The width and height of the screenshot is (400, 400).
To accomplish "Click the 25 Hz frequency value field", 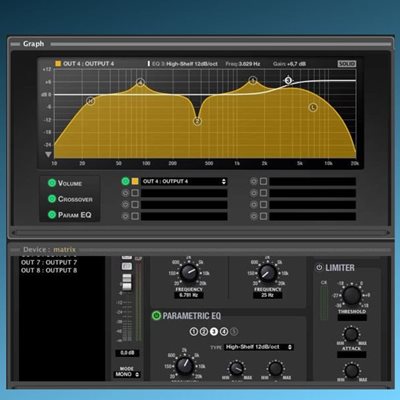I will [267, 295].
